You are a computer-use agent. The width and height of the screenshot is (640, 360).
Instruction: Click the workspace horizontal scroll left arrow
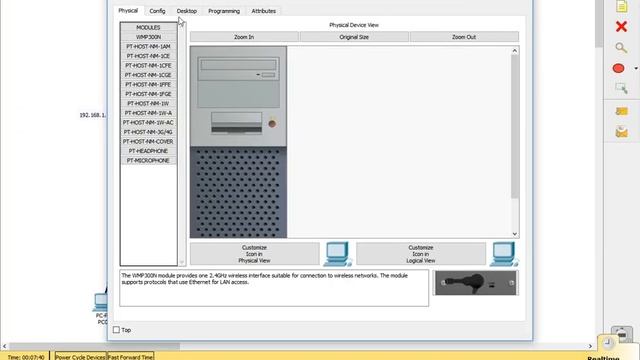4,346
